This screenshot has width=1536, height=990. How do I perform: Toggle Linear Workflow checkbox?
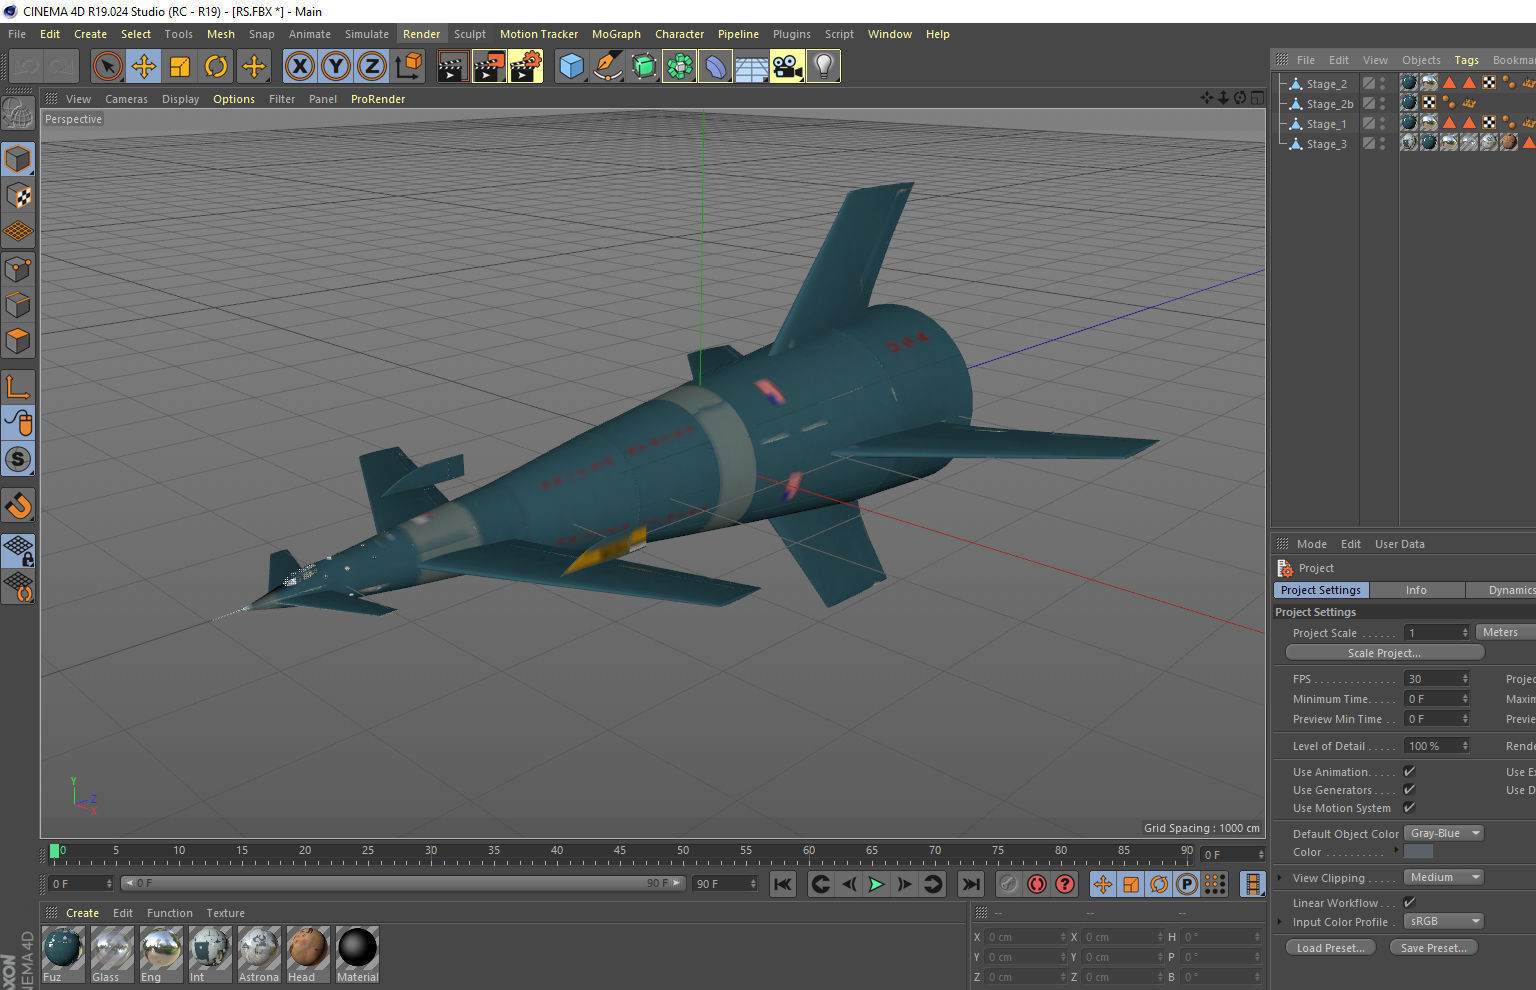tap(1409, 902)
